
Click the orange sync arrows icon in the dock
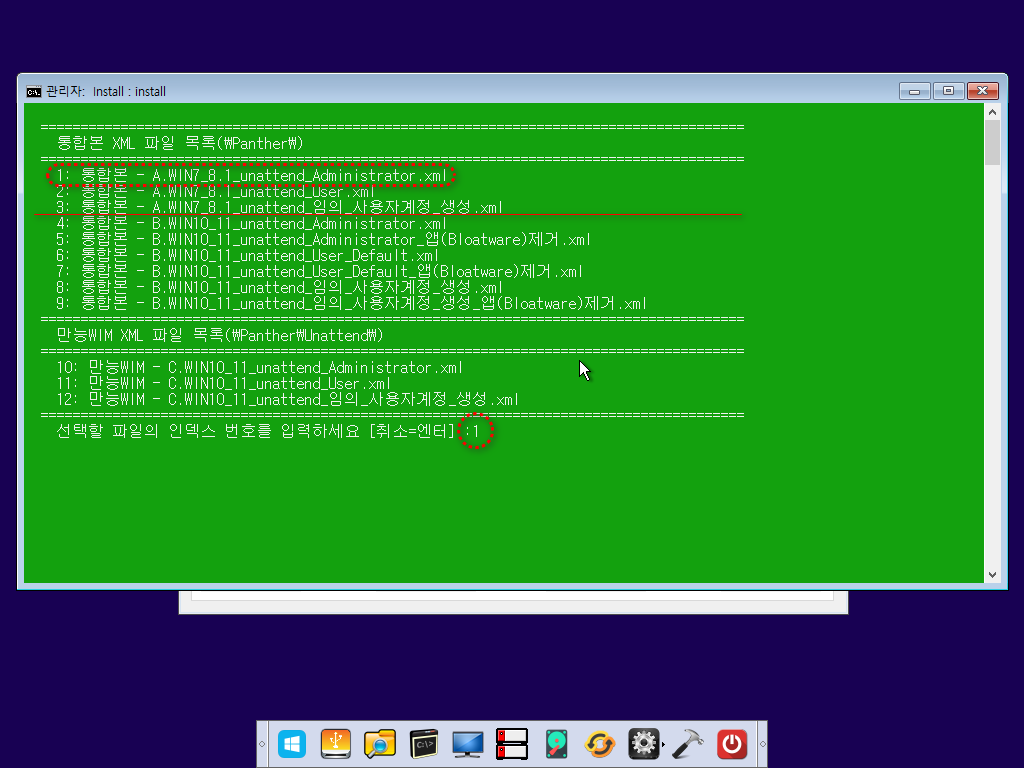tap(600, 744)
